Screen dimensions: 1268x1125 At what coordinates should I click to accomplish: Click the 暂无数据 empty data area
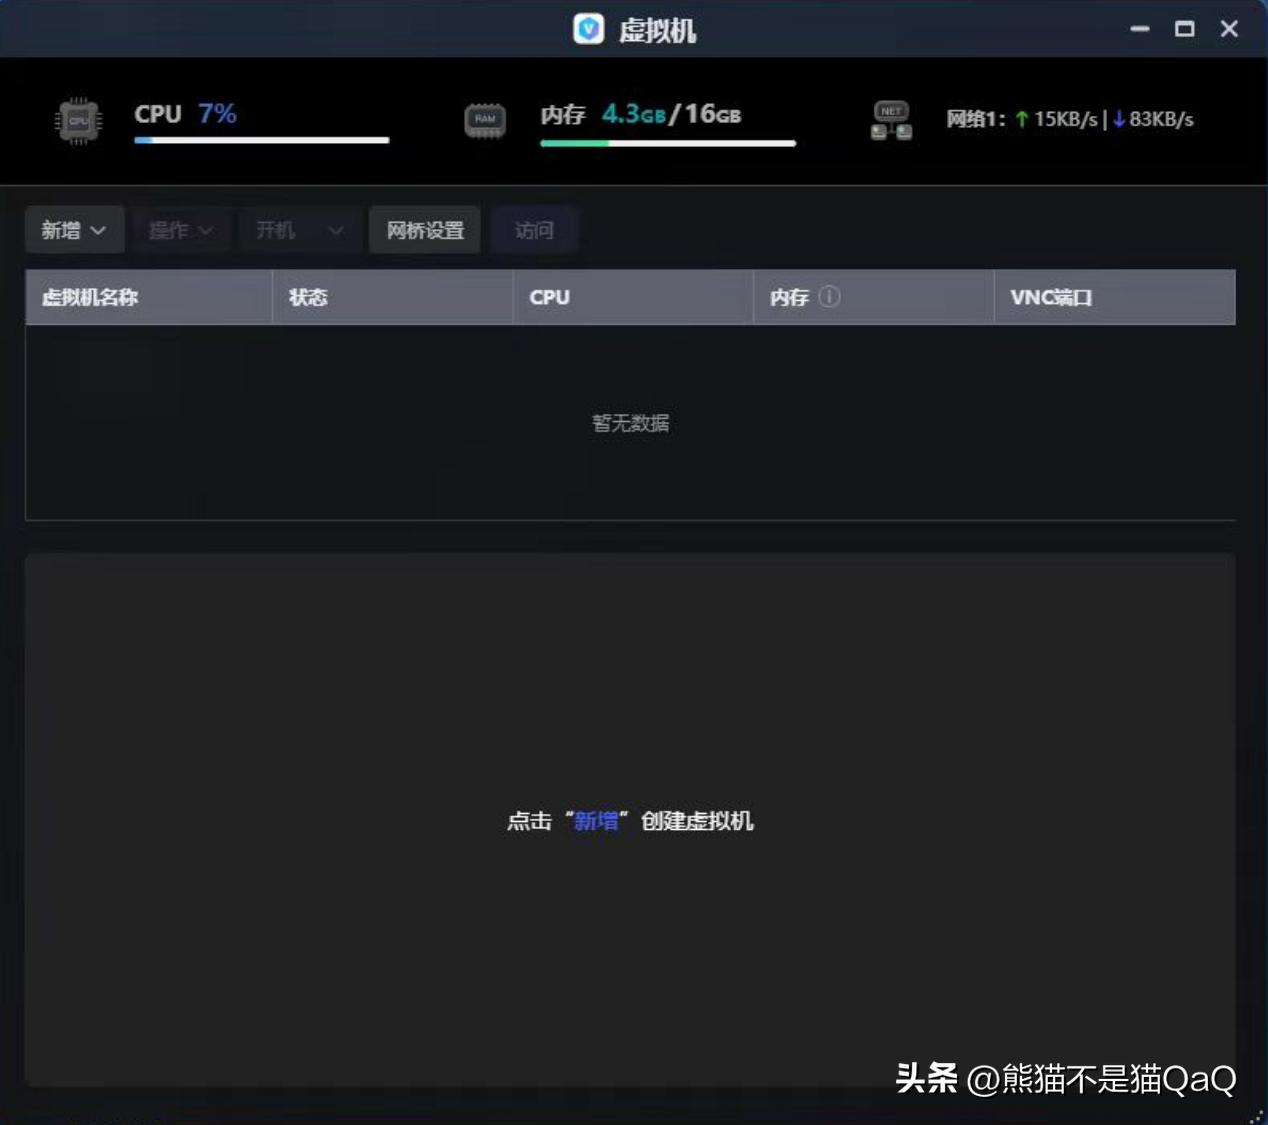630,423
